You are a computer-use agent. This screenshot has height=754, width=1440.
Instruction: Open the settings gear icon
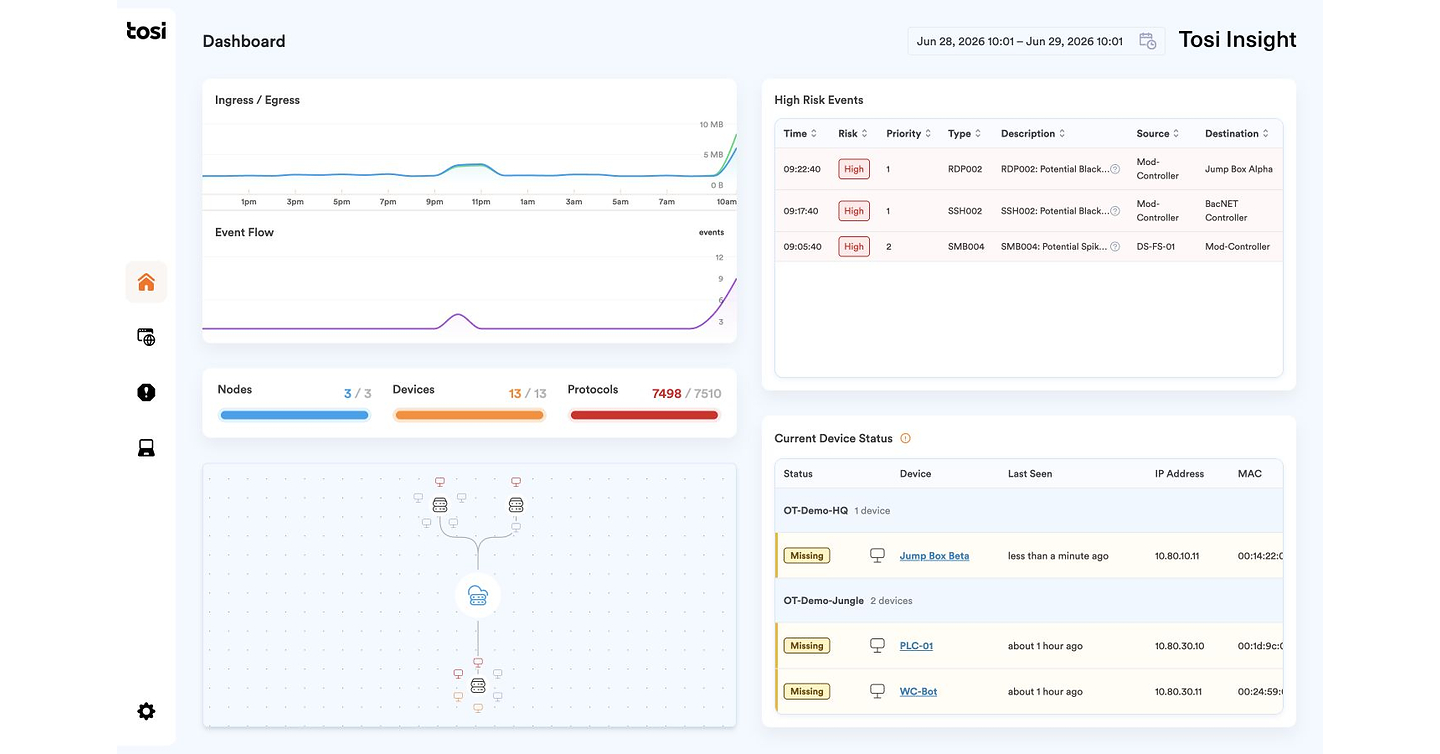[x=146, y=711]
